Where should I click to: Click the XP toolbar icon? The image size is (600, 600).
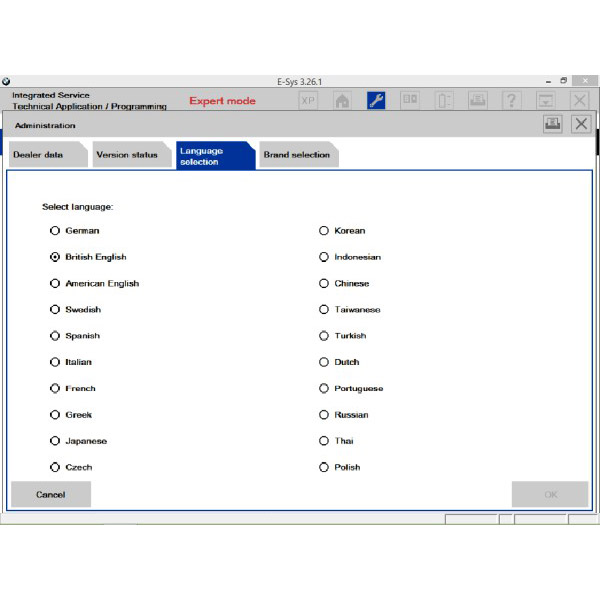(308, 100)
